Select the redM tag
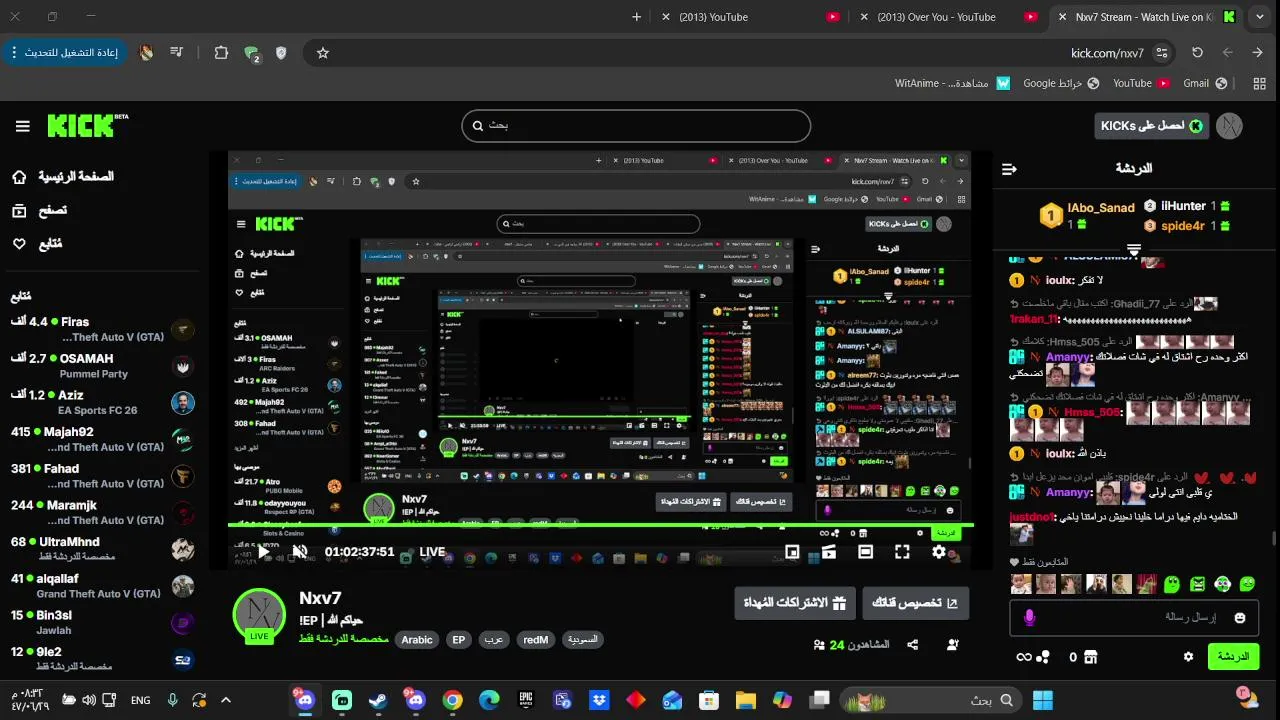1280x720 pixels. click(x=536, y=640)
